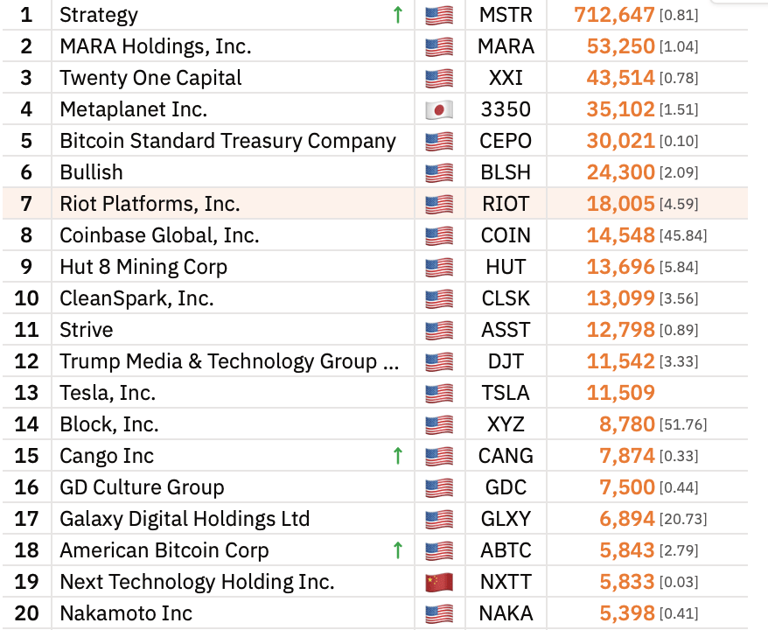Viewport: 768px width, 630px height.
Task: Open the Hut 8 Mining Corp page
Action: click(143, 267)
